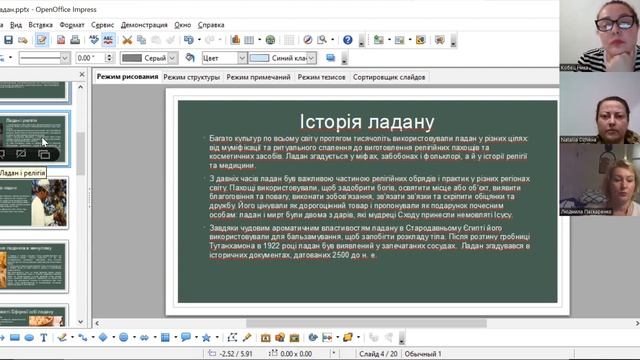Switch to Режим примечаний tab

258,77
